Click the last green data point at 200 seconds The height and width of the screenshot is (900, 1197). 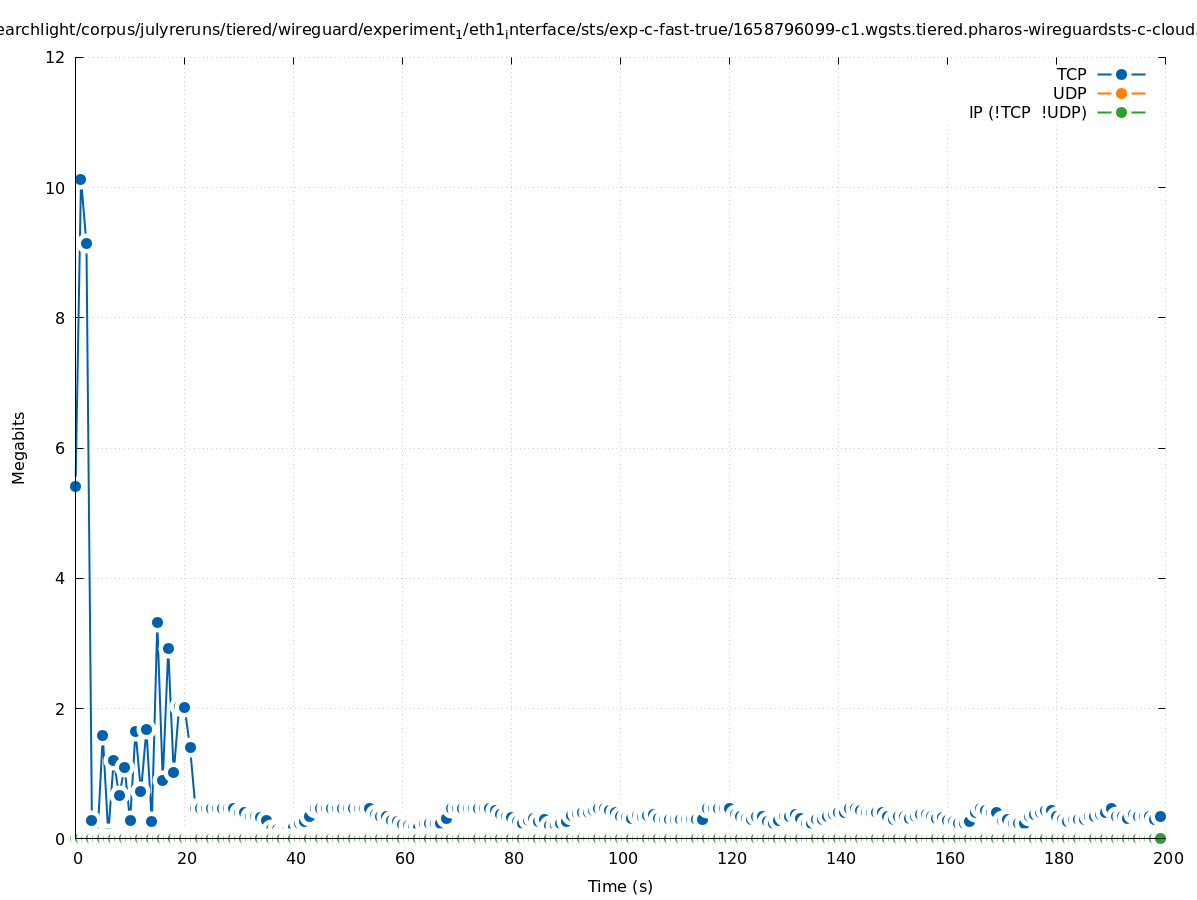coord(1160,838)
